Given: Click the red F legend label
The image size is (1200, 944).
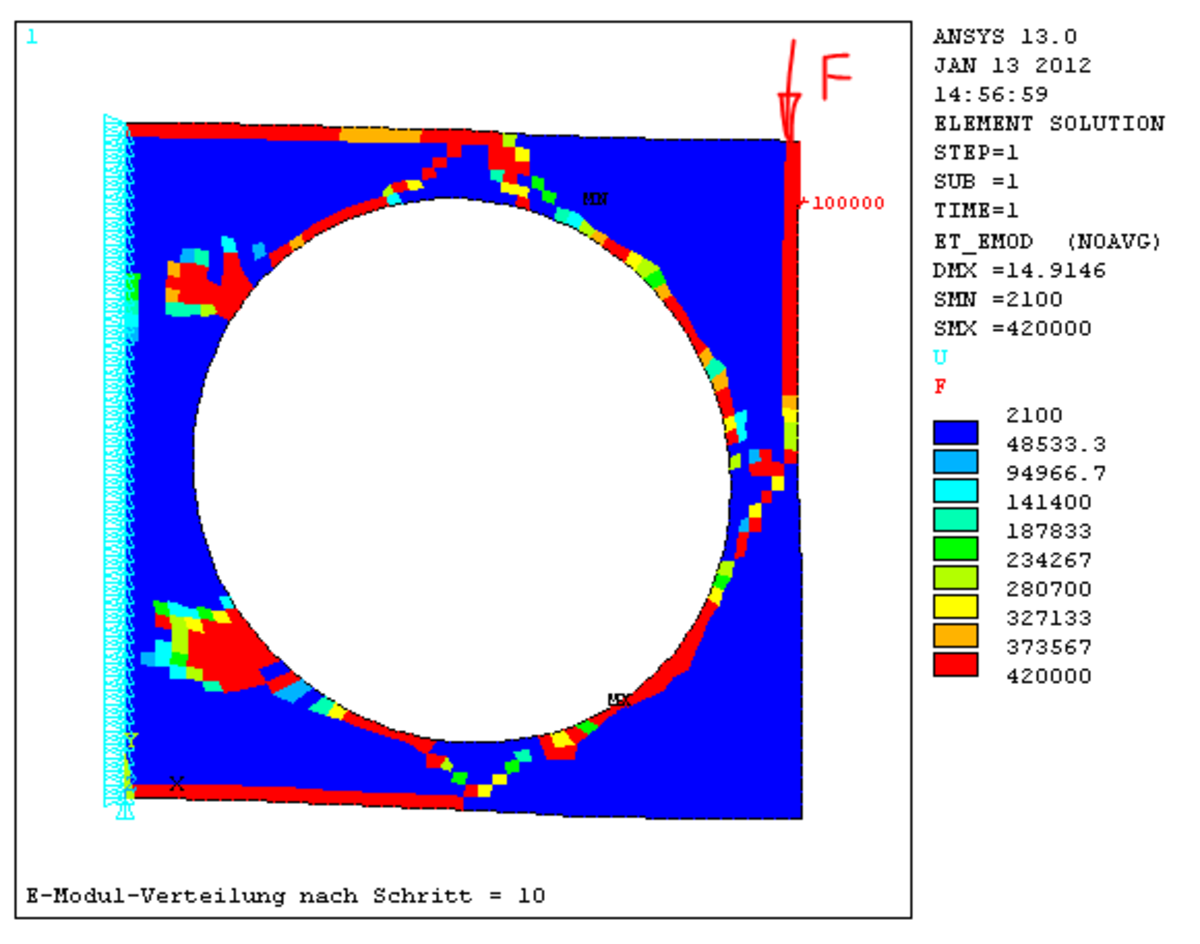Looking at the screenshot, I should pos(940,386).
